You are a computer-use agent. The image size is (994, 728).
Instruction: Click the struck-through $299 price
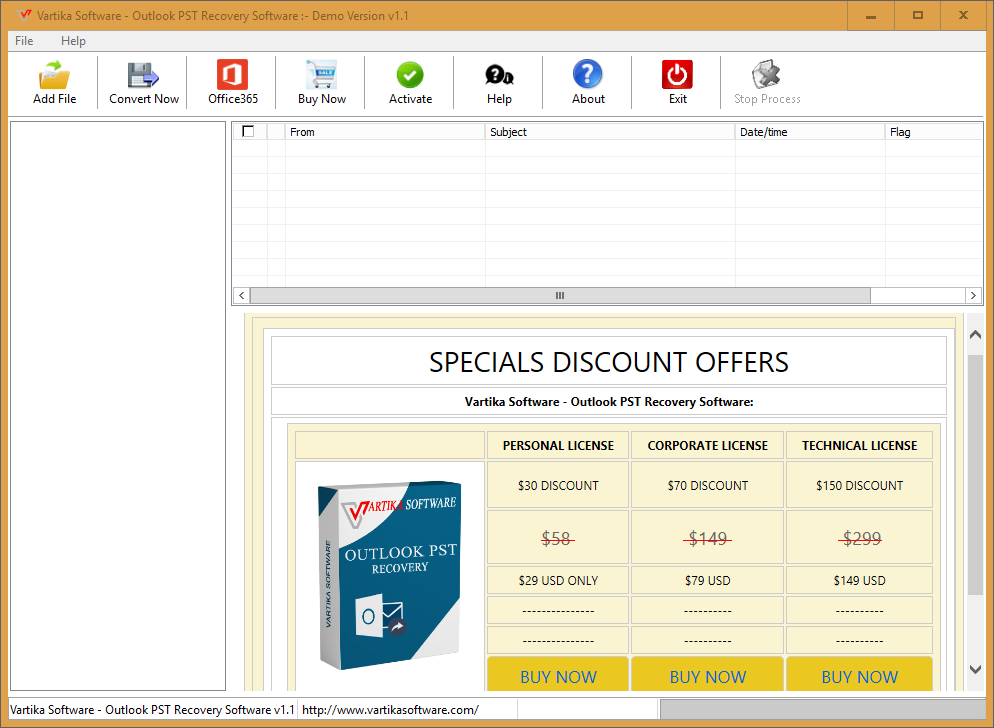[x=862, y=538]
